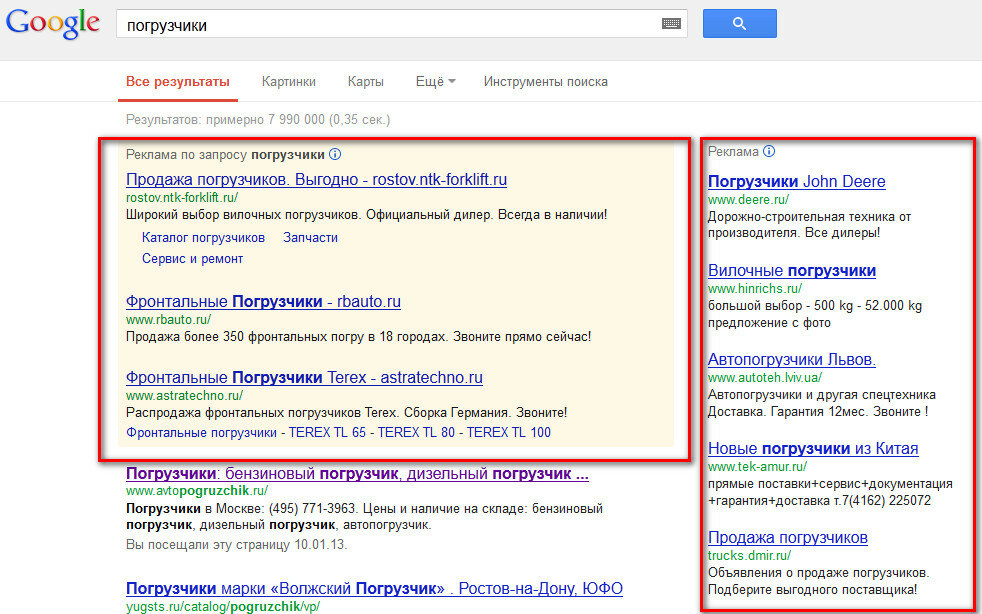Open result 'Погрузчики: бензиновый погрузчик, дизельный погрузчик'
This screenshot has width=982, height=614.
(357, 474)
